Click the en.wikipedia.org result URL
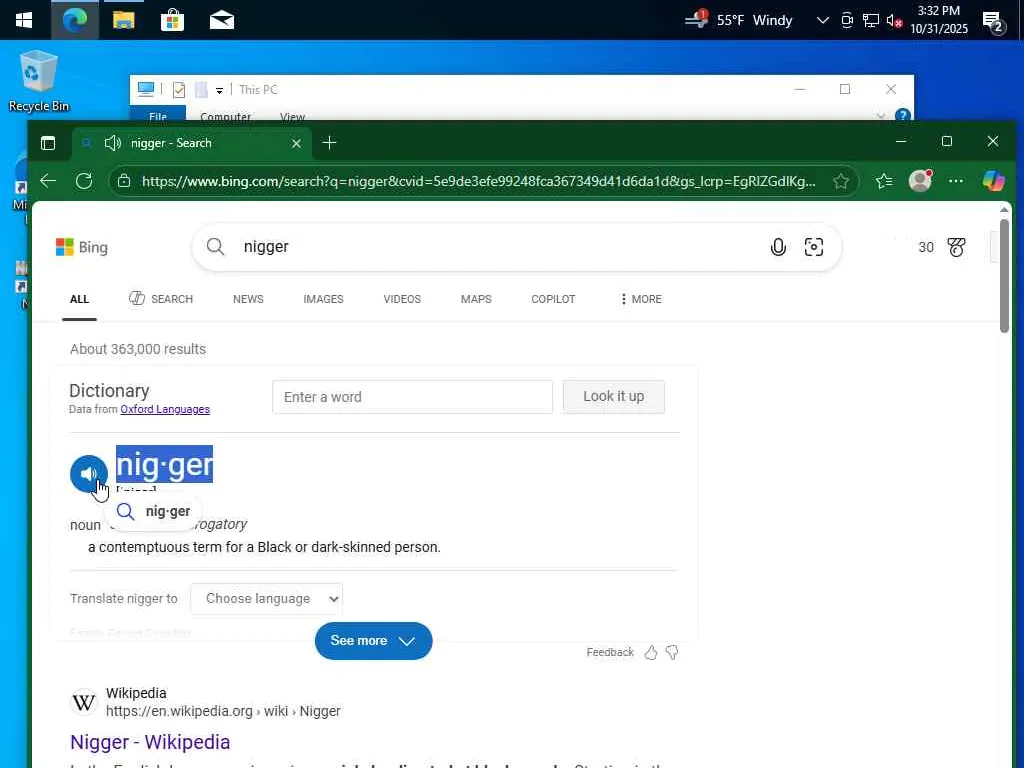This screenshot has height=768, width=1024. click(x=223, y=711)
